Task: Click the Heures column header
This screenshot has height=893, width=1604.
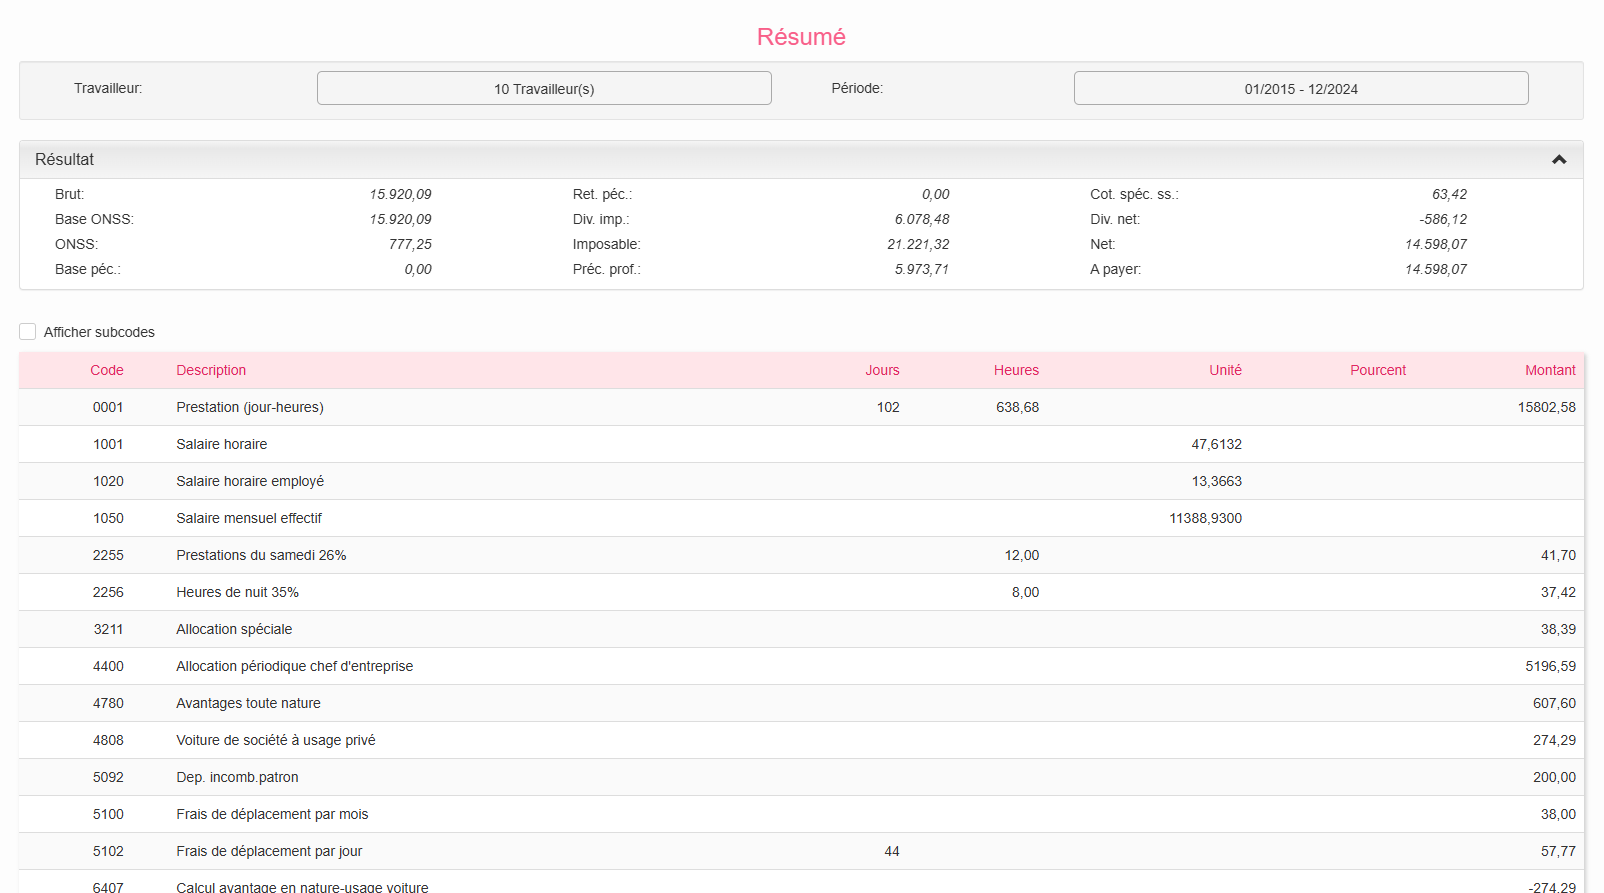Action: [x=1016, y=370]
